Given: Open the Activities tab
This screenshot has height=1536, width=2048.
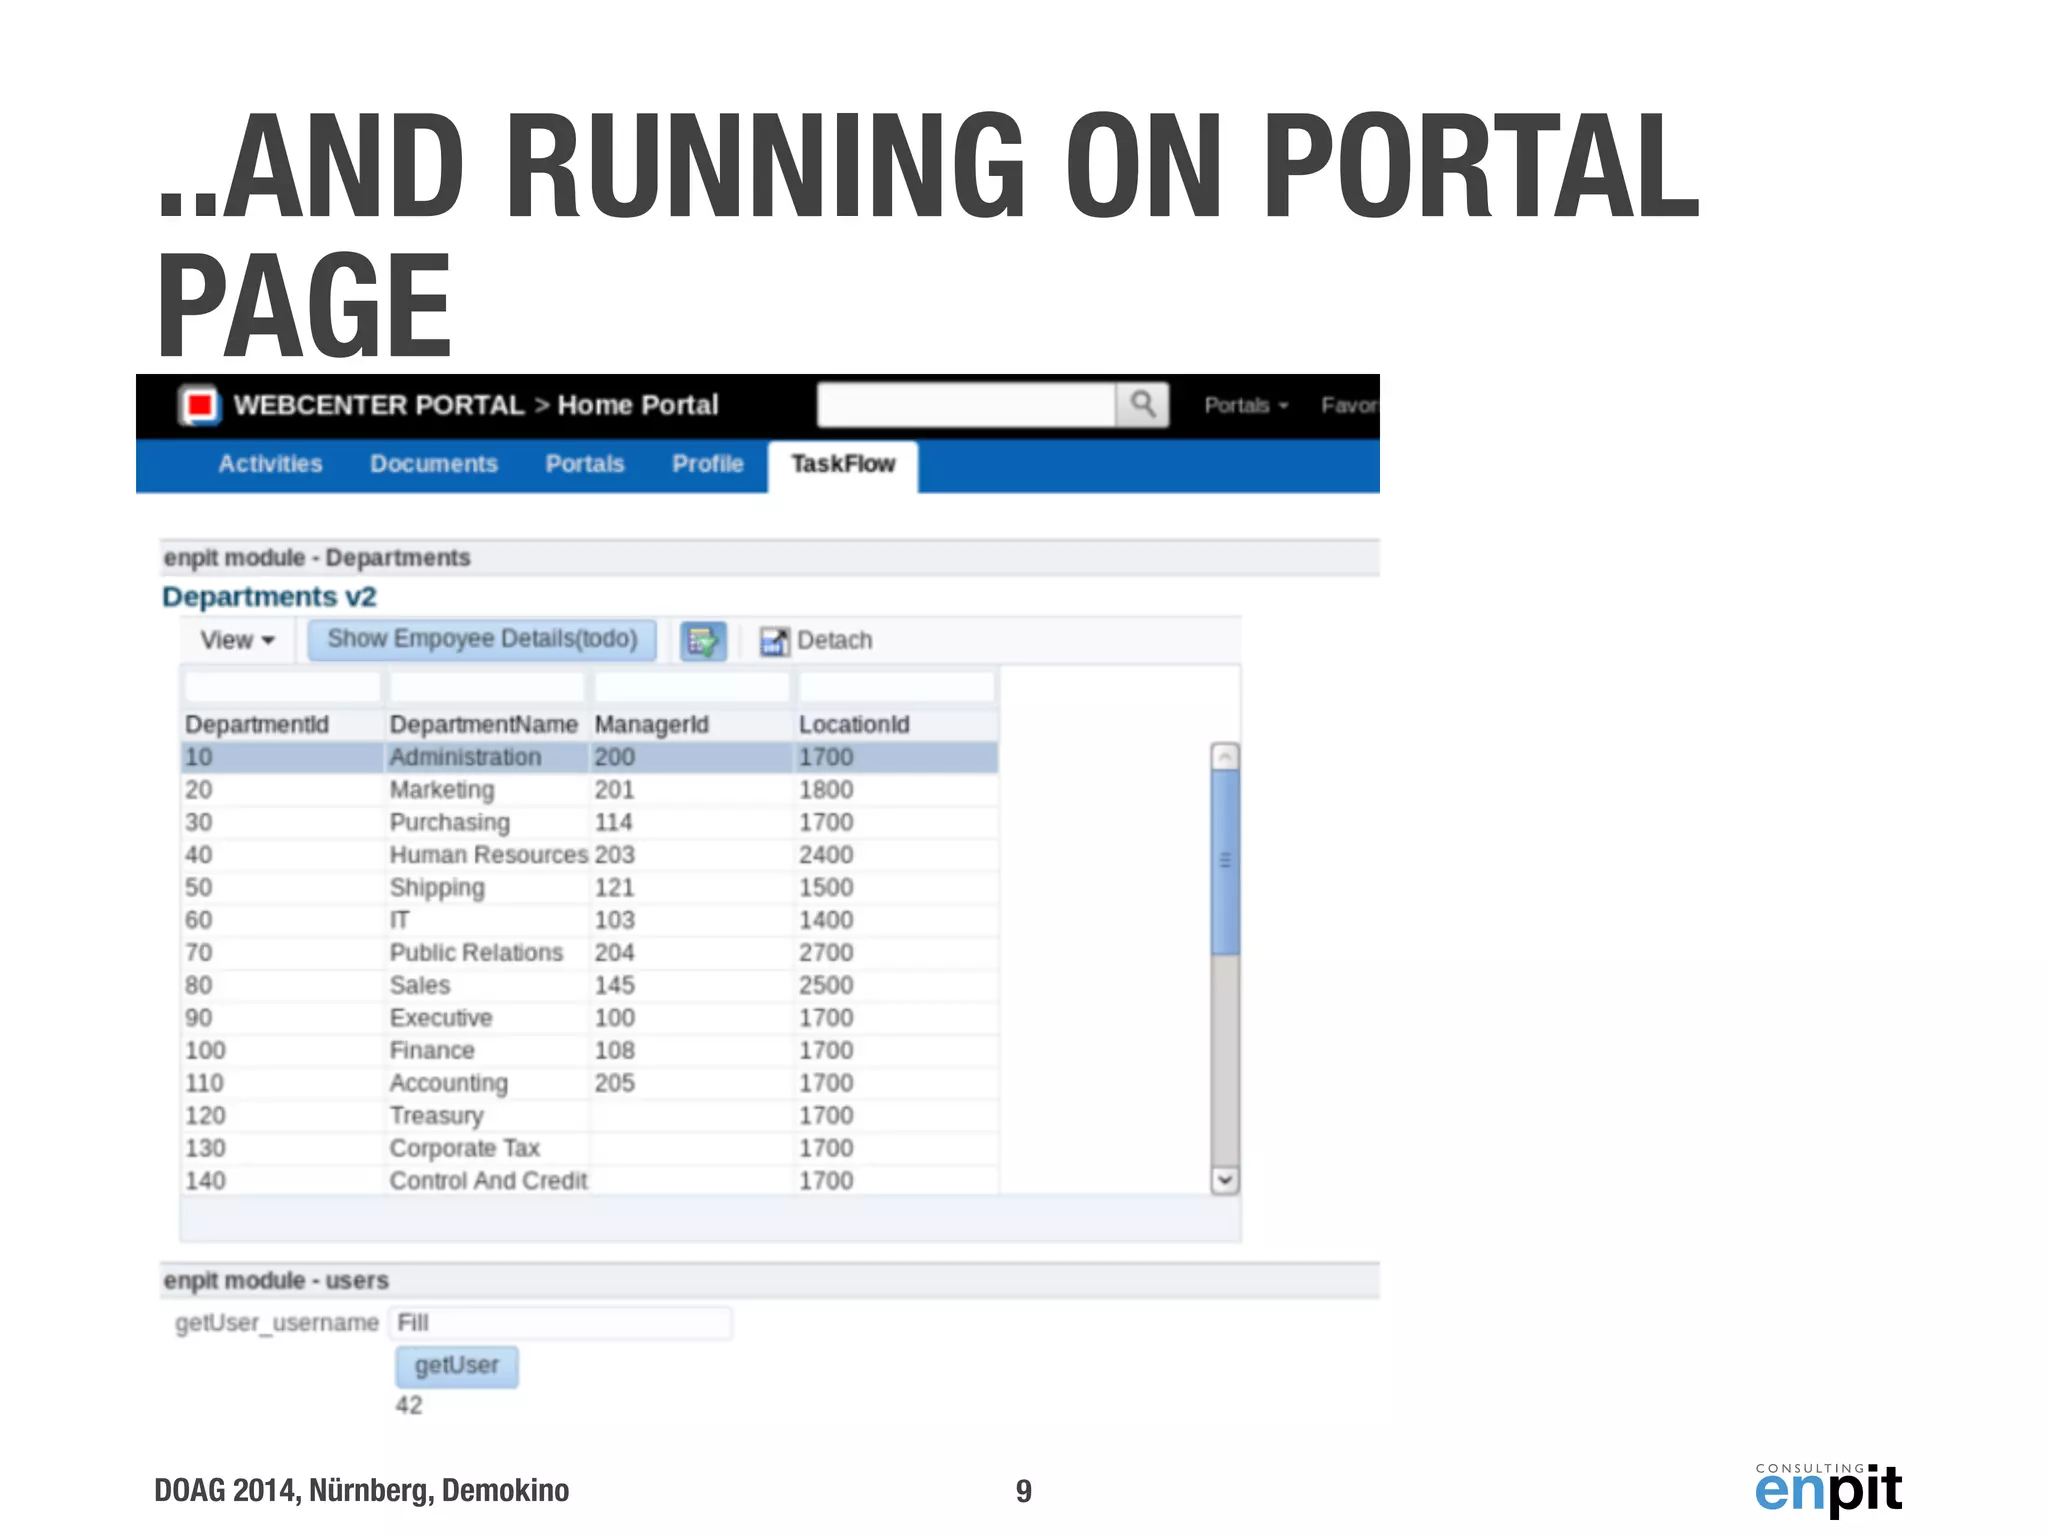Looking at the screenshot, I should click(x=270, y=464).
